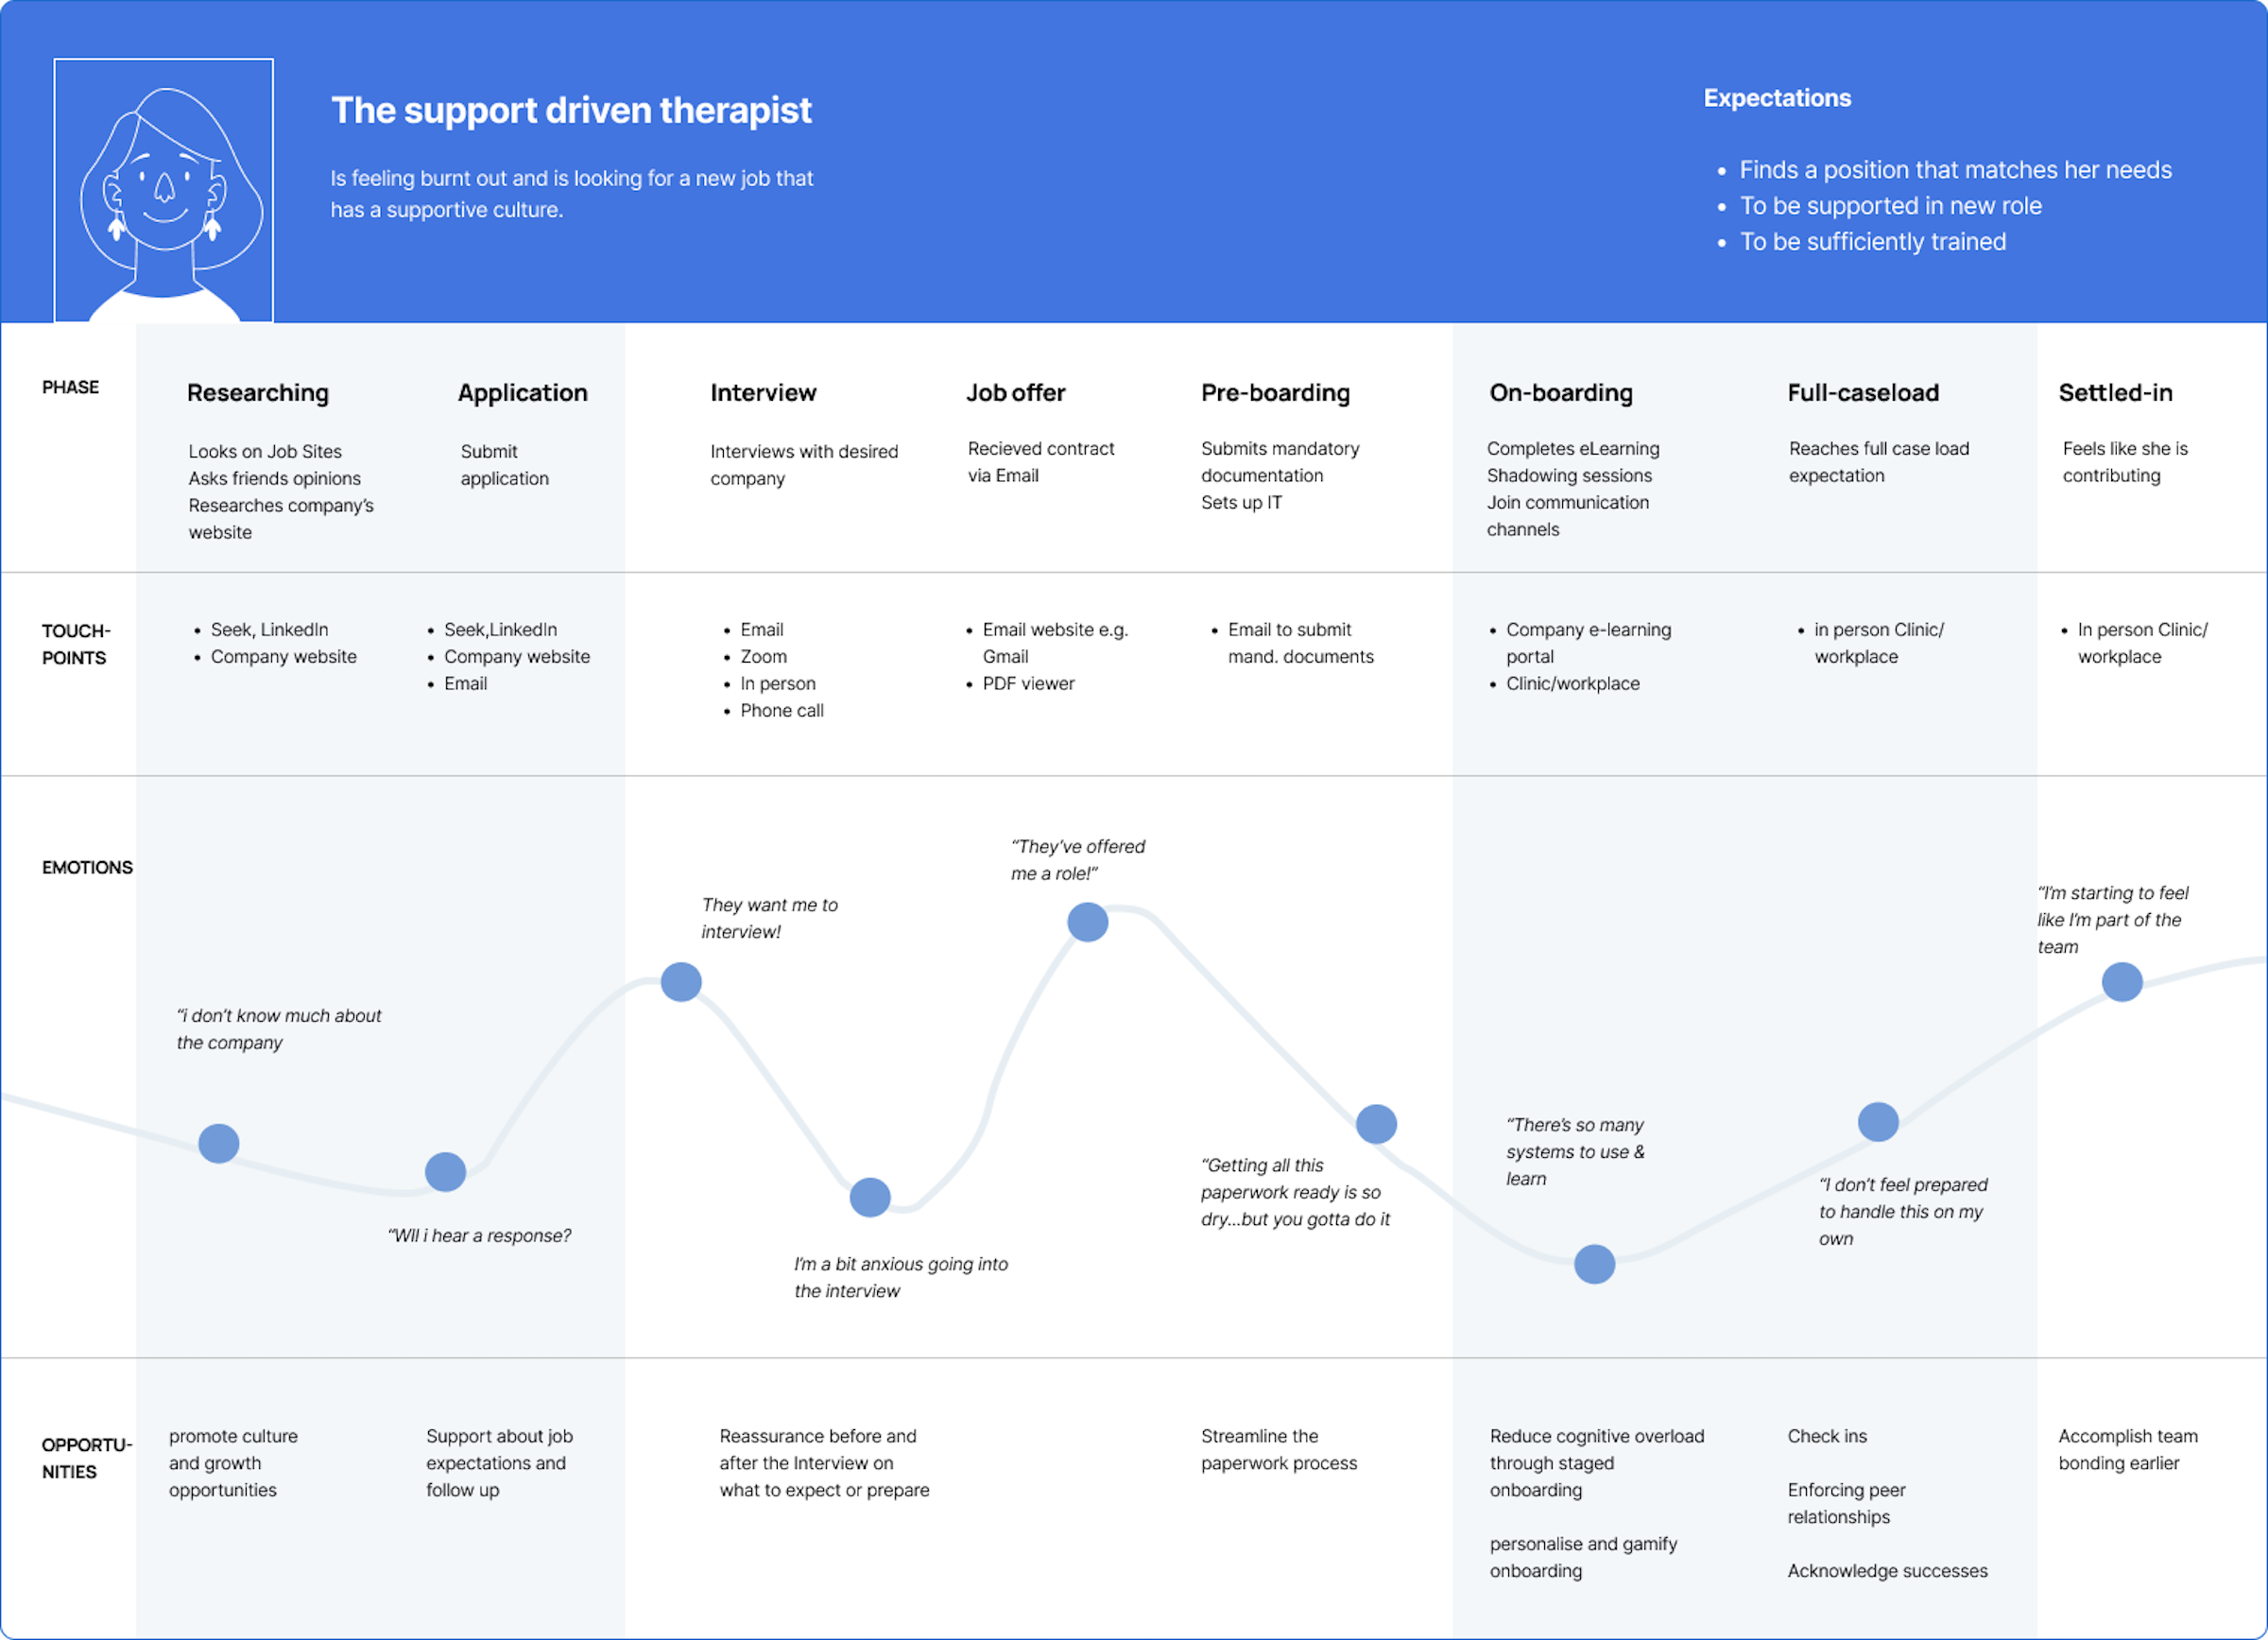Viewport: 2268px width, 1640px height.
Task: Click the anxious-before-interview emotion dot
Action: tap(870, 1197)
